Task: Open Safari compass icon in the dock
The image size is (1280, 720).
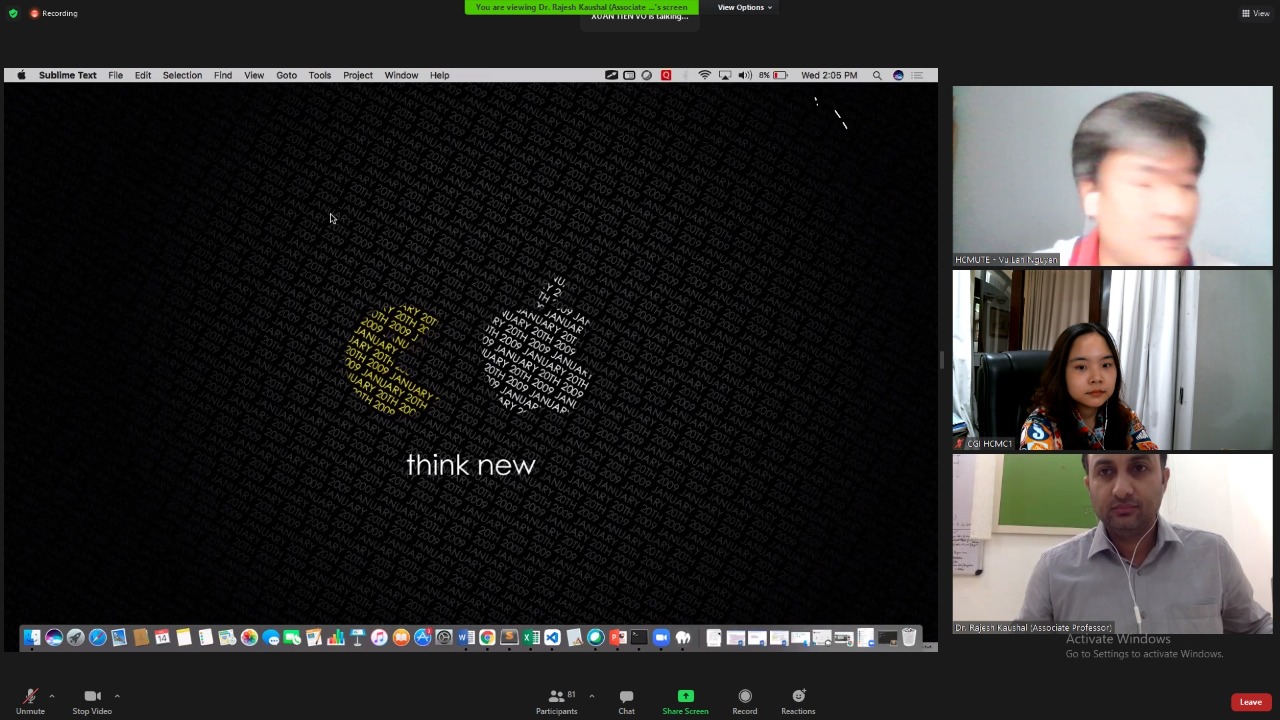Action: pyautogui.click(x=98, y=638)
